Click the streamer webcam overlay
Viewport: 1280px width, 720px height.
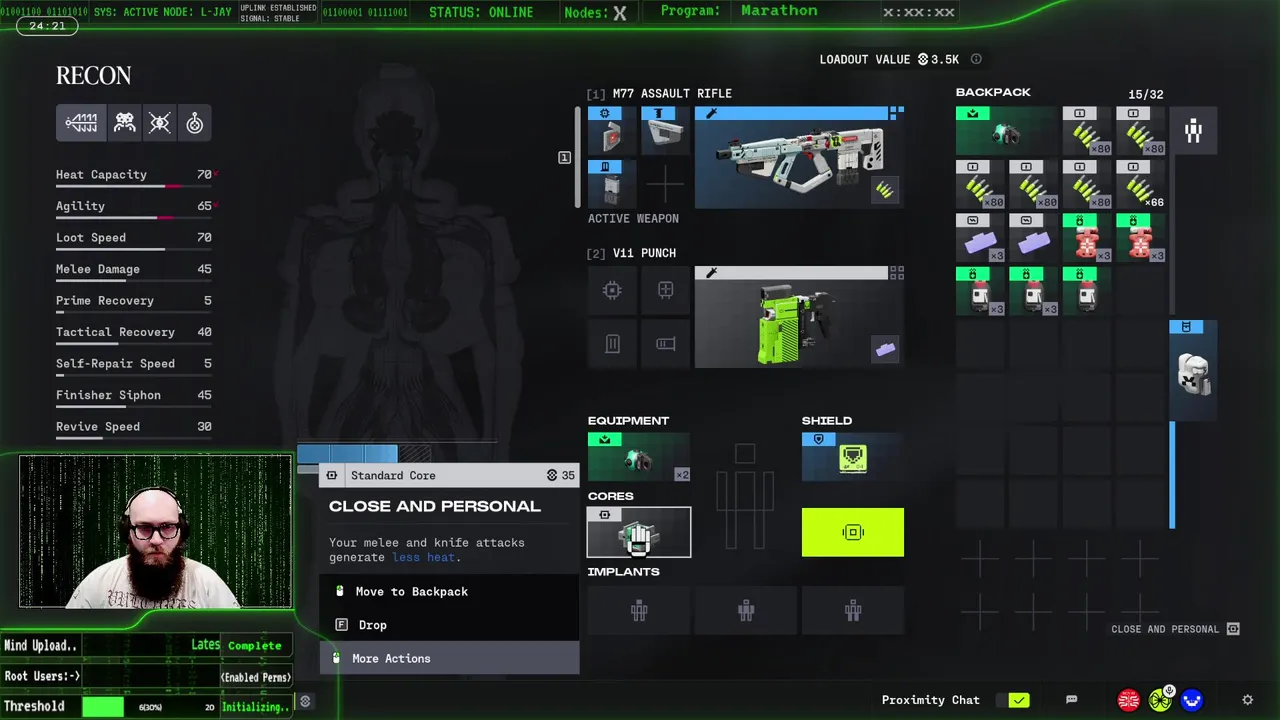pyautogui.click(x=156, y=532)
